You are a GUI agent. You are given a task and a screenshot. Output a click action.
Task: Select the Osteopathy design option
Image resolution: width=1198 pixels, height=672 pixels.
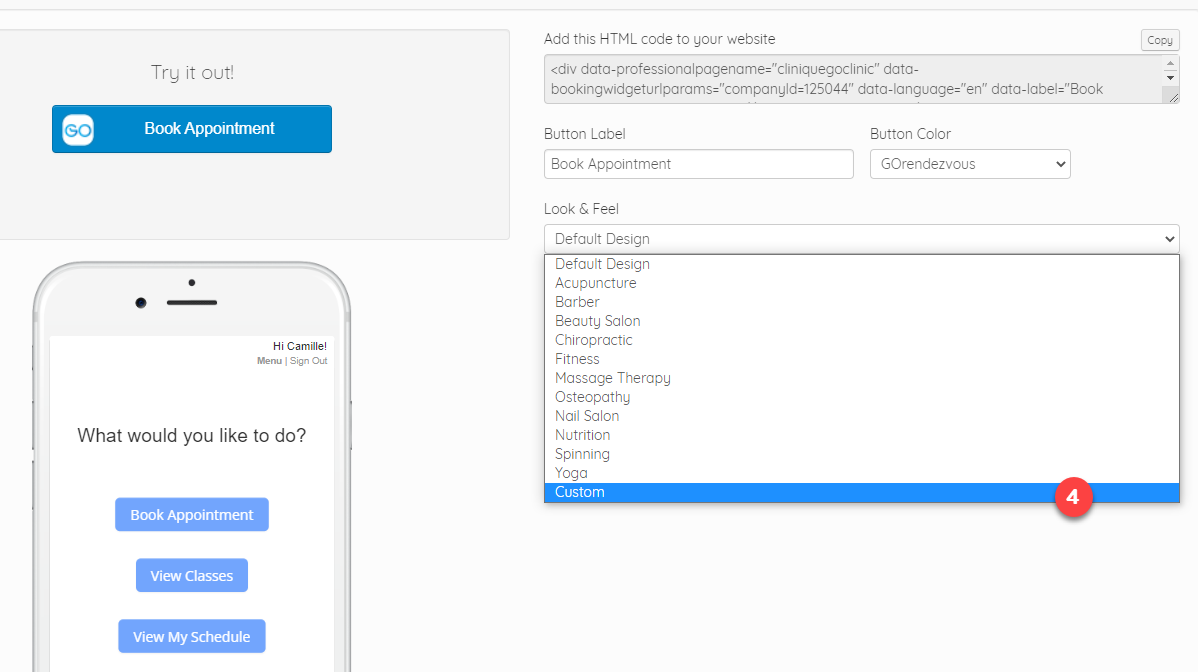click(x=861, y=397)
